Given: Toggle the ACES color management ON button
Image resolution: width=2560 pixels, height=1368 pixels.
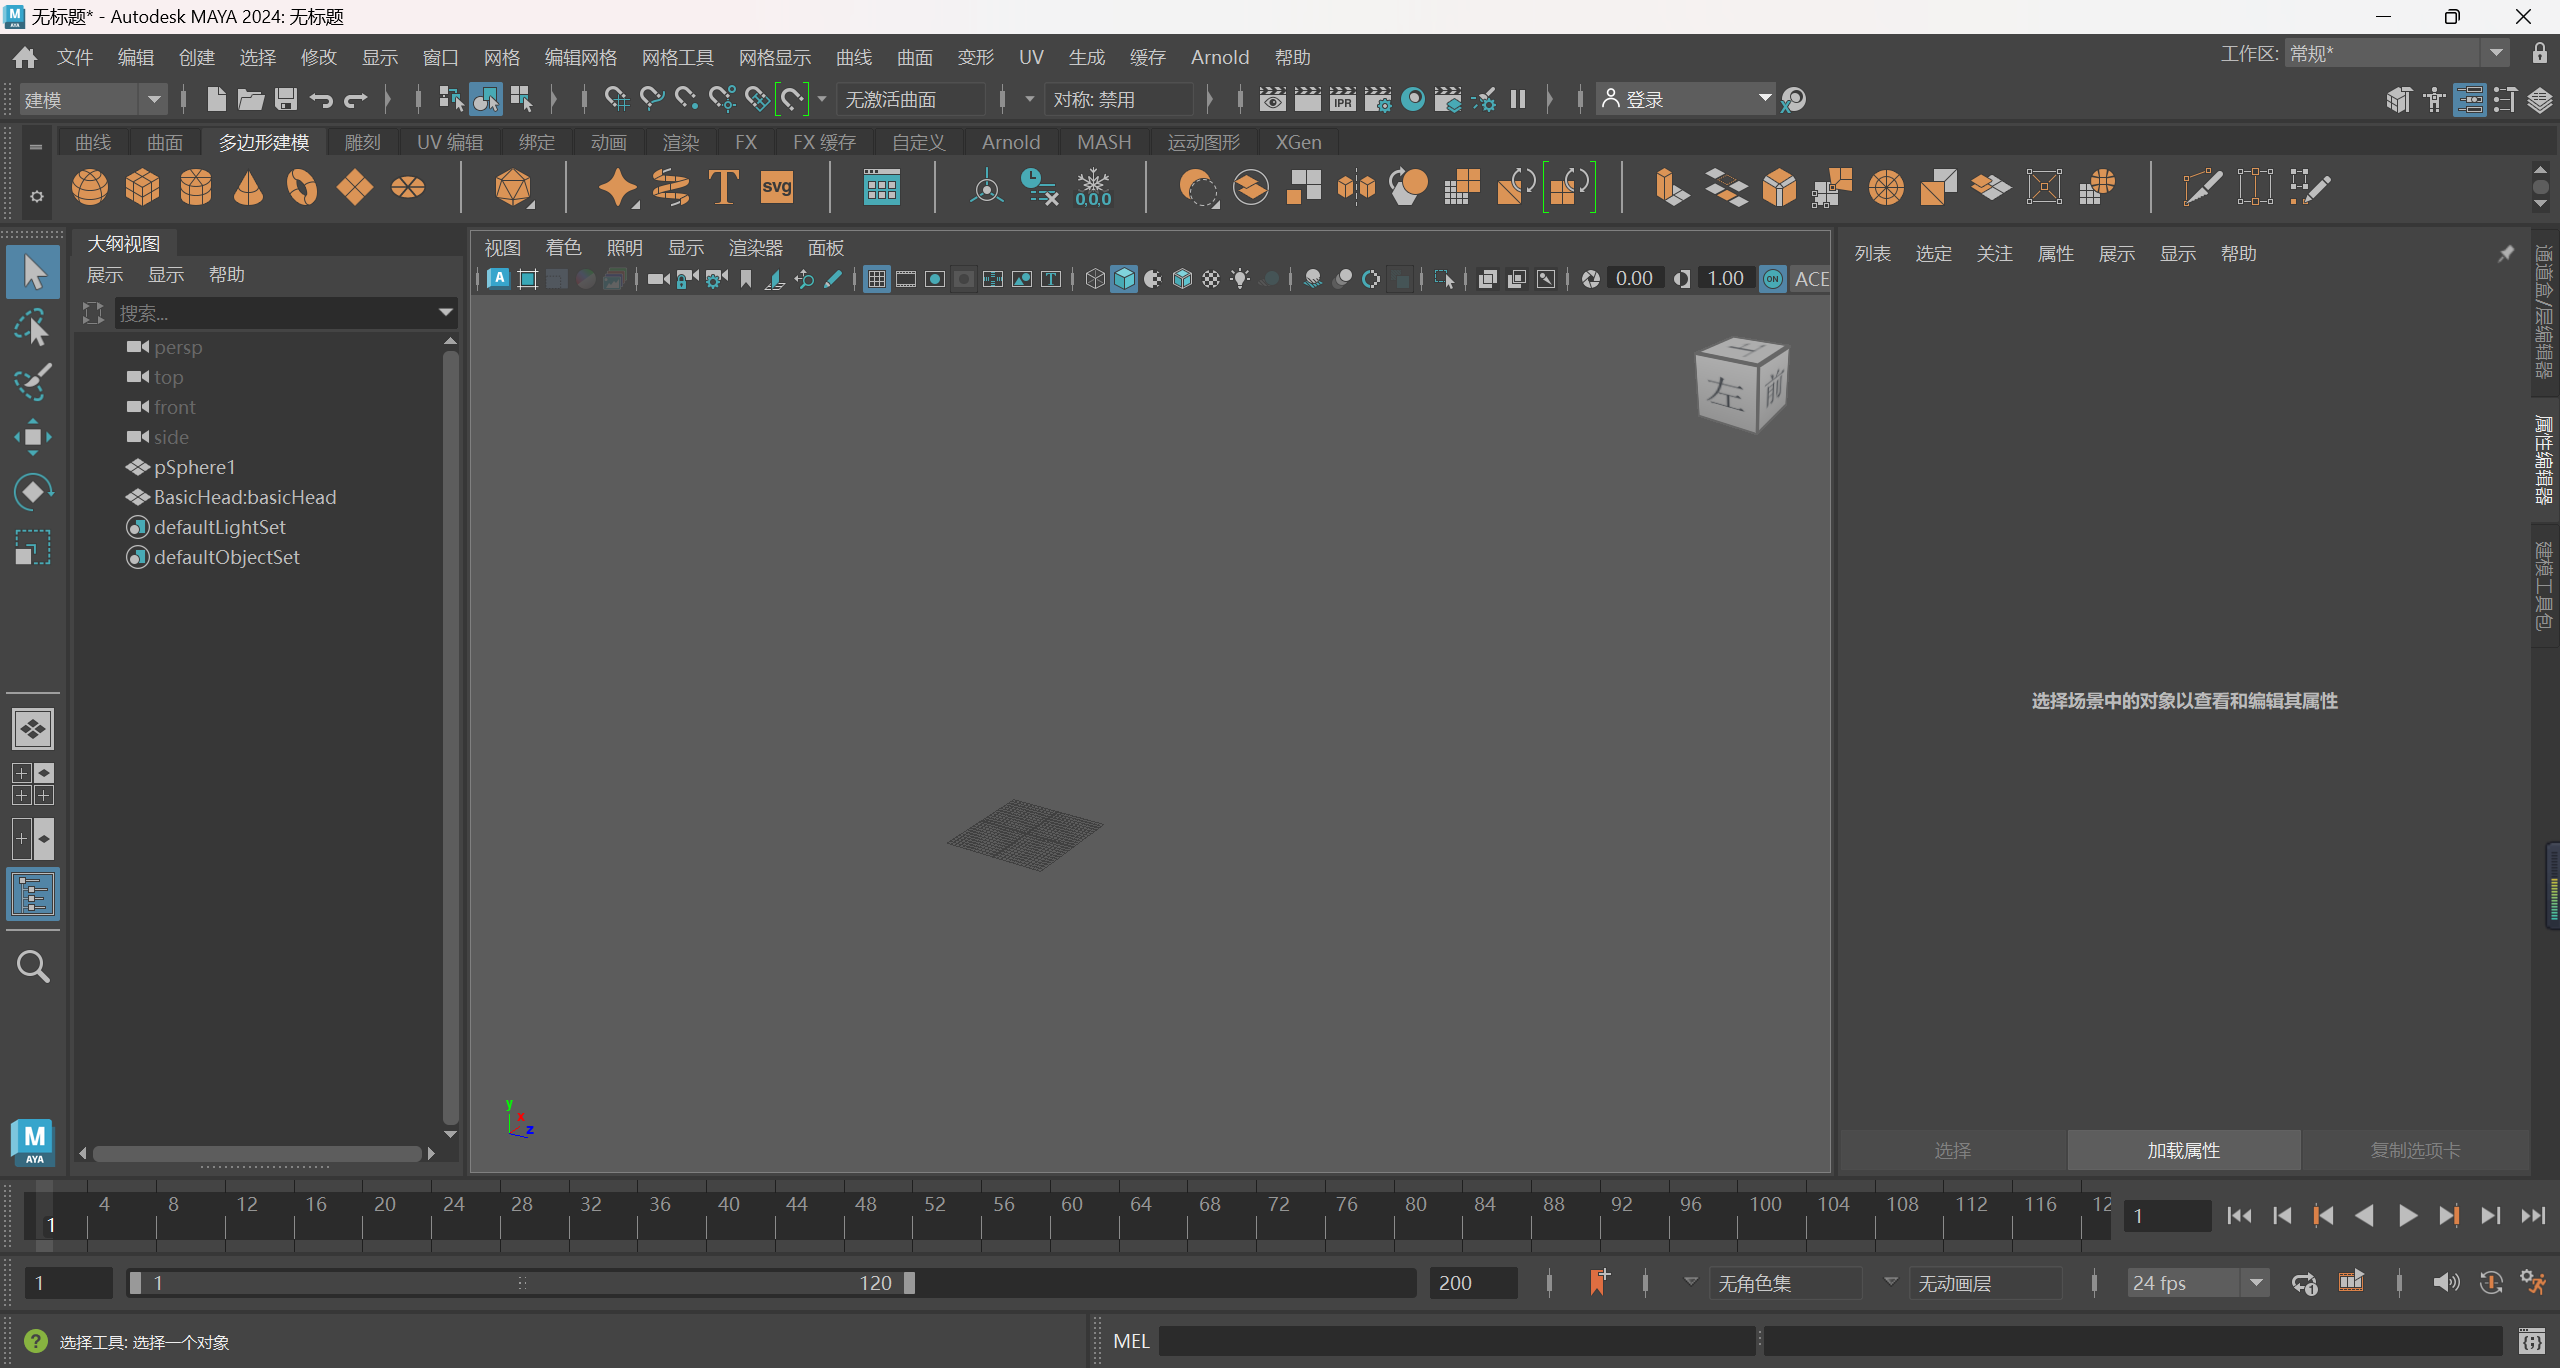Looking at the screenshot, I should tap(1773, 279).
